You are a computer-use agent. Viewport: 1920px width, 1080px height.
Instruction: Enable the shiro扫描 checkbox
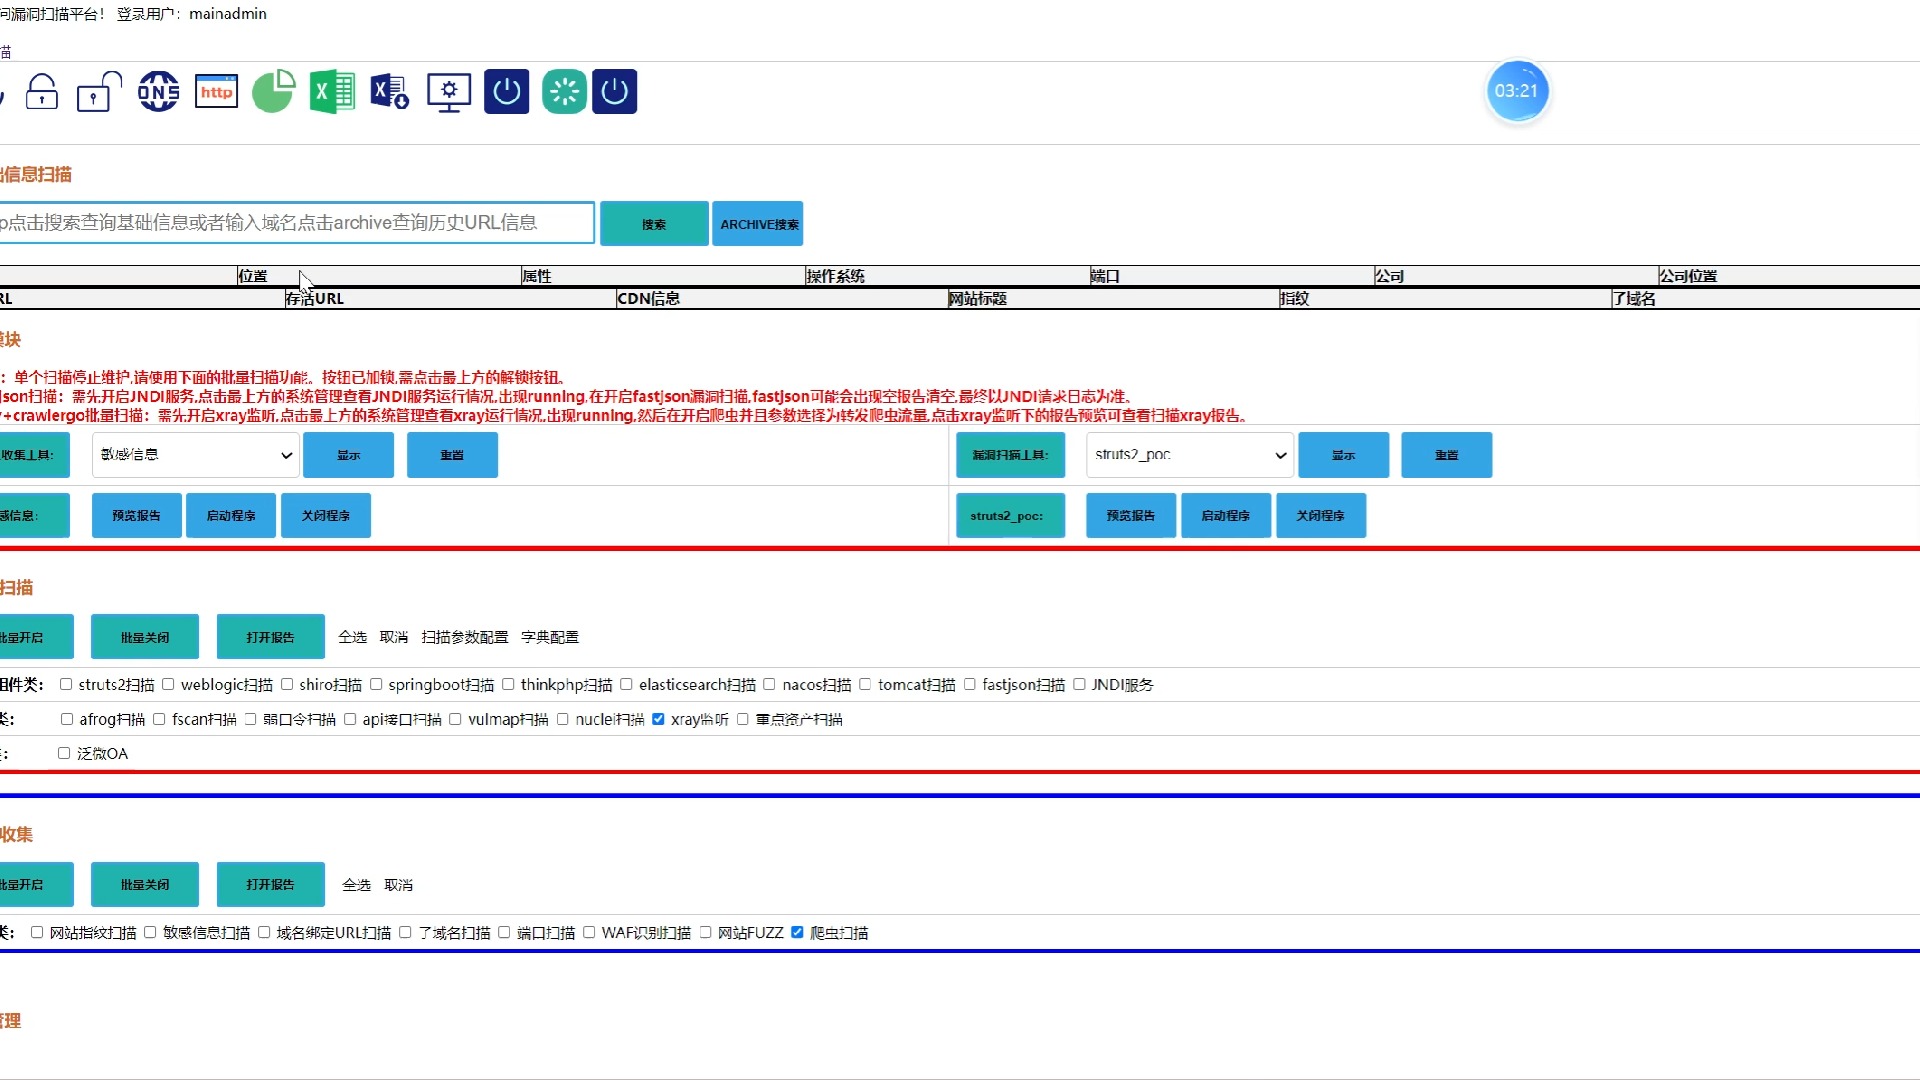[287, 685]
